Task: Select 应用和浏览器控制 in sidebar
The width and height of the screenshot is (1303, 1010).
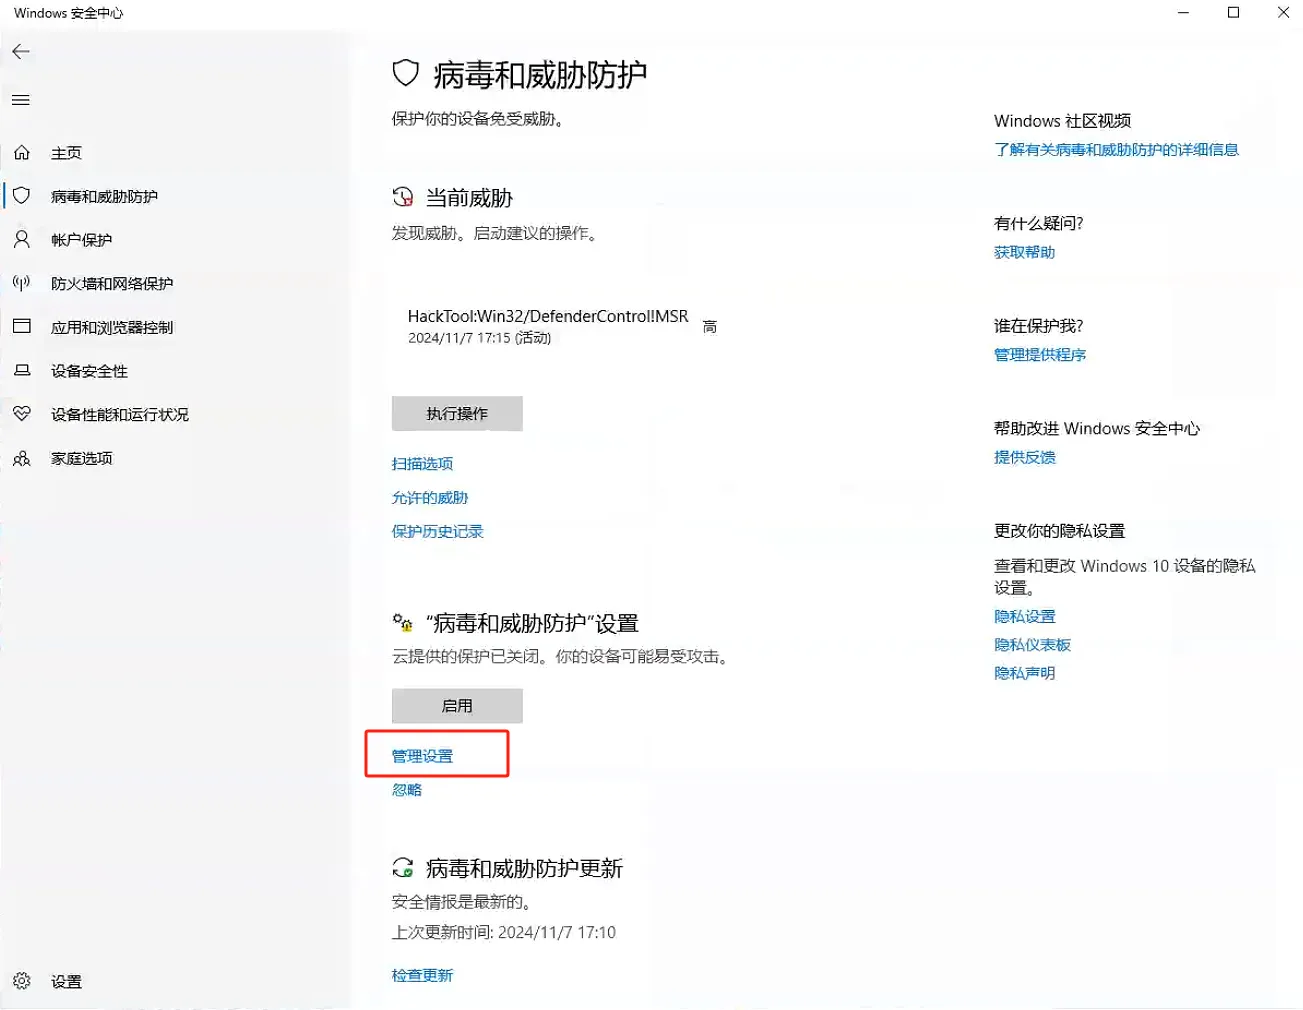Action: [112, 327]
